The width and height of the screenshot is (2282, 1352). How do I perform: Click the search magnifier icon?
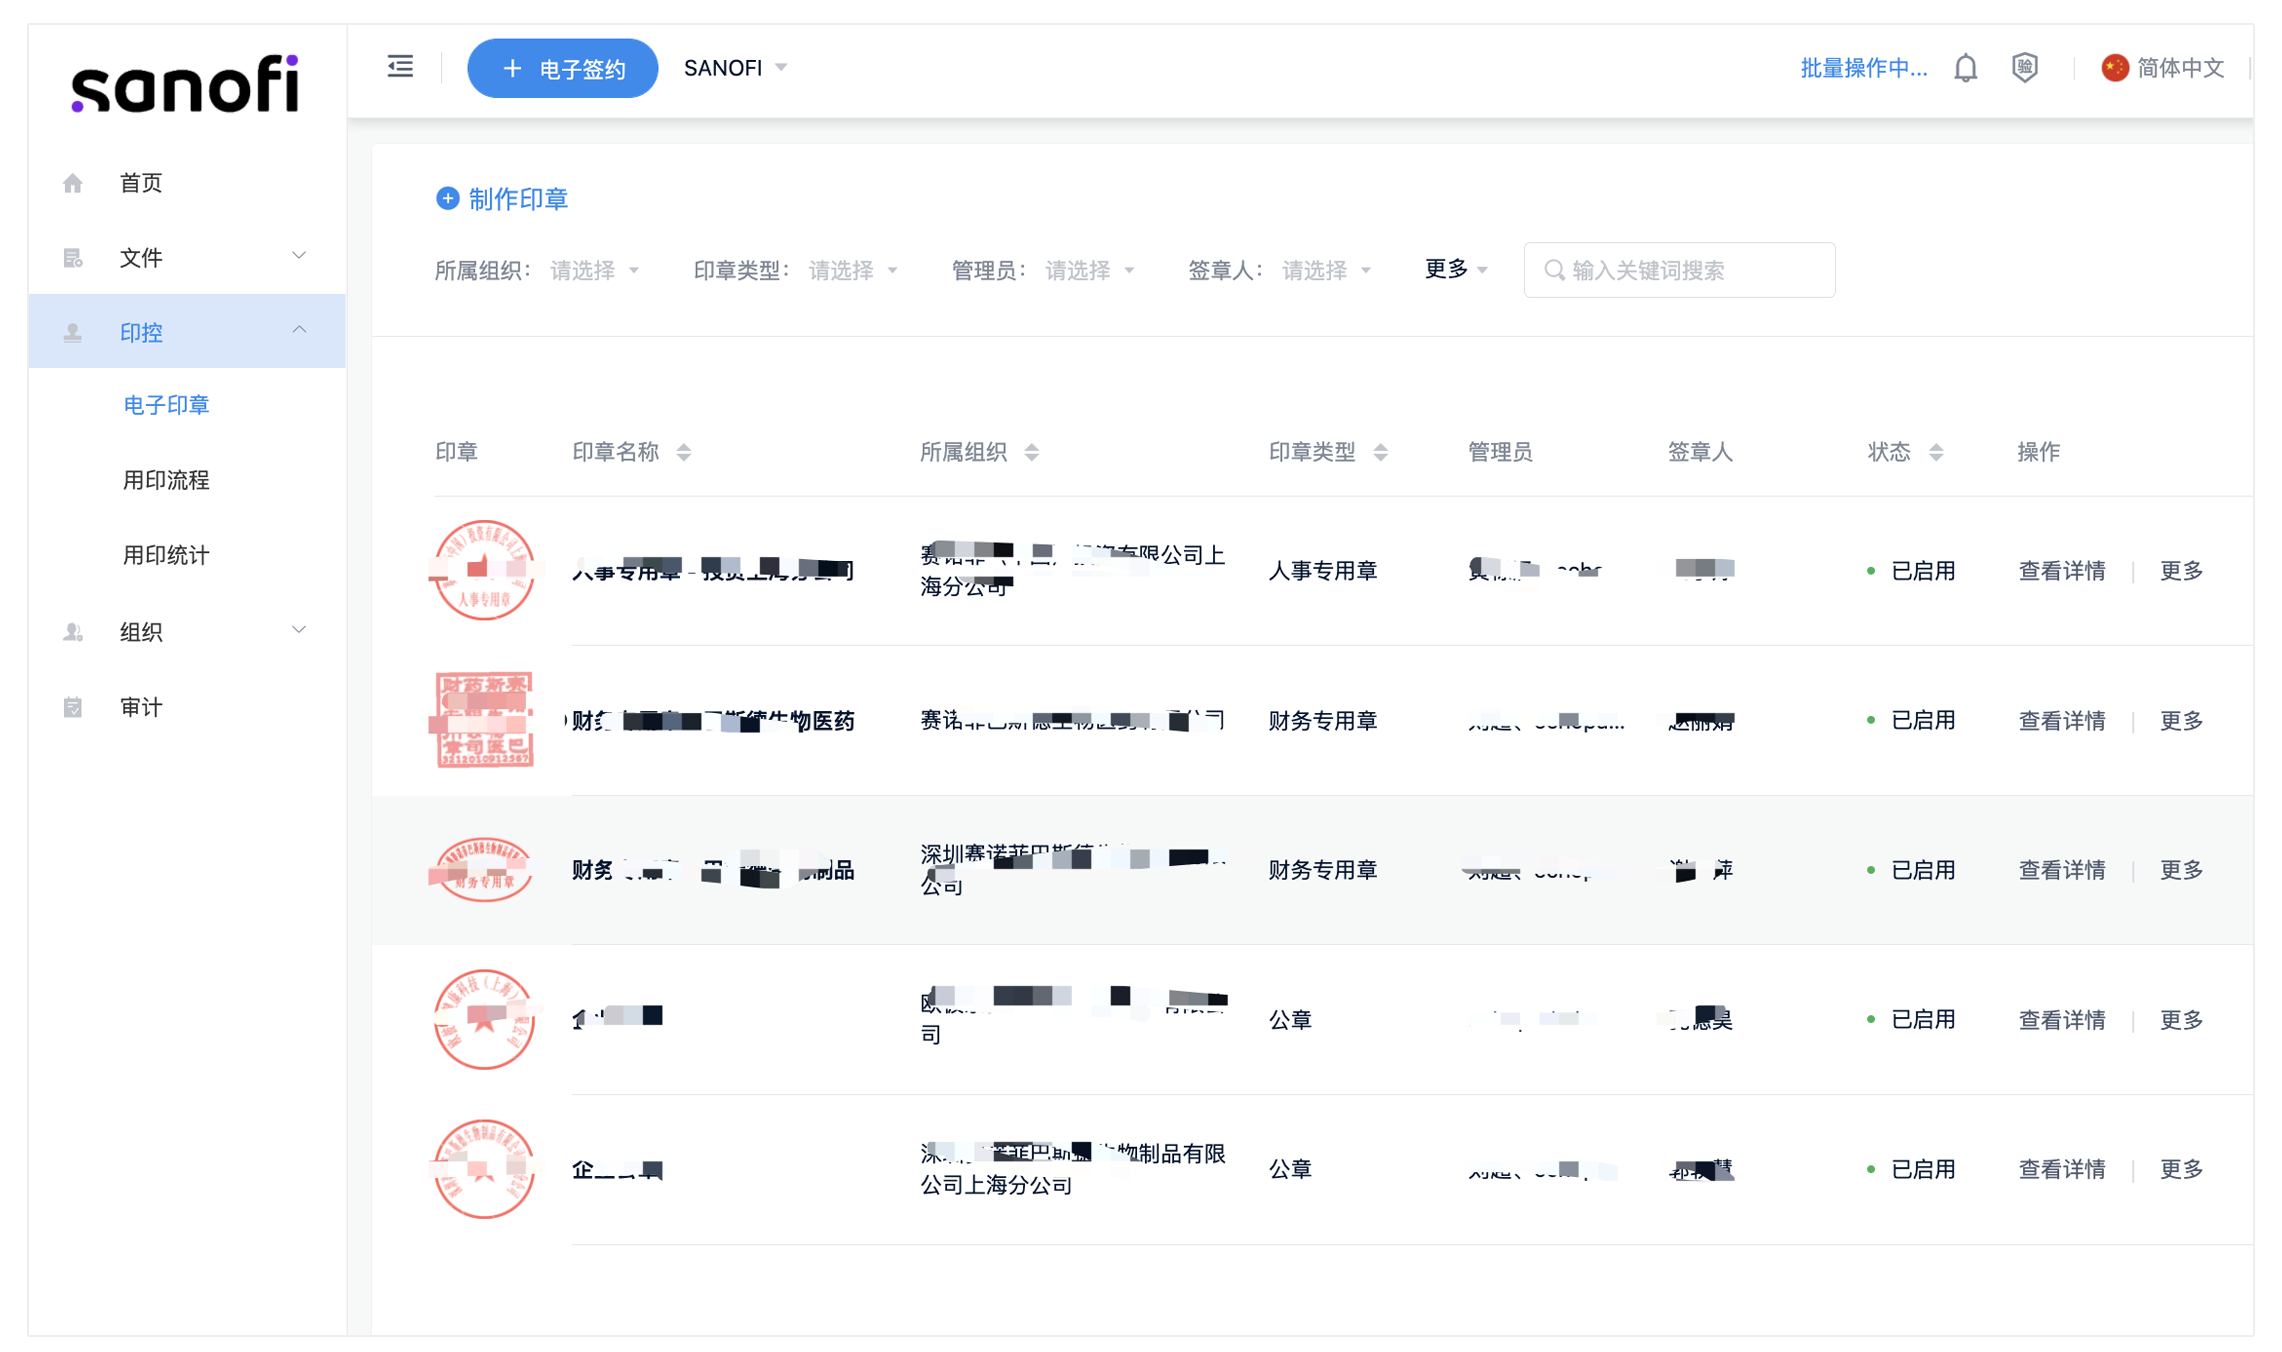coord(1554,270)
